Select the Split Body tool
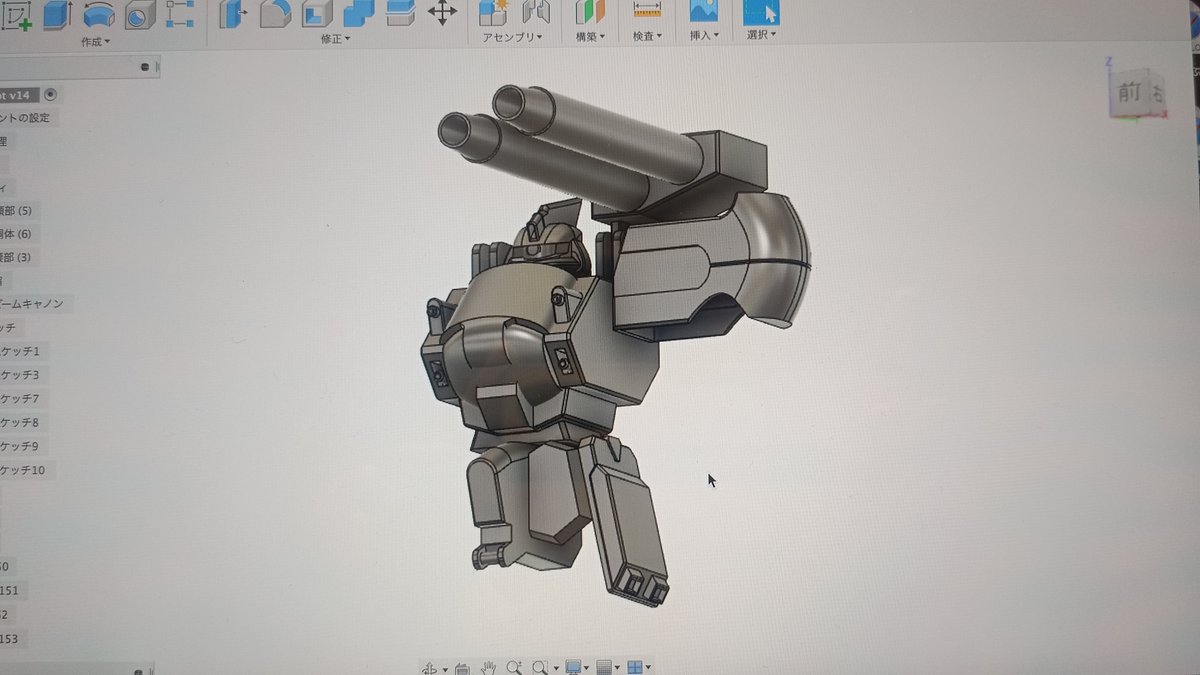Viewport: 1200px width, 675px height. [x=400, y=13]
